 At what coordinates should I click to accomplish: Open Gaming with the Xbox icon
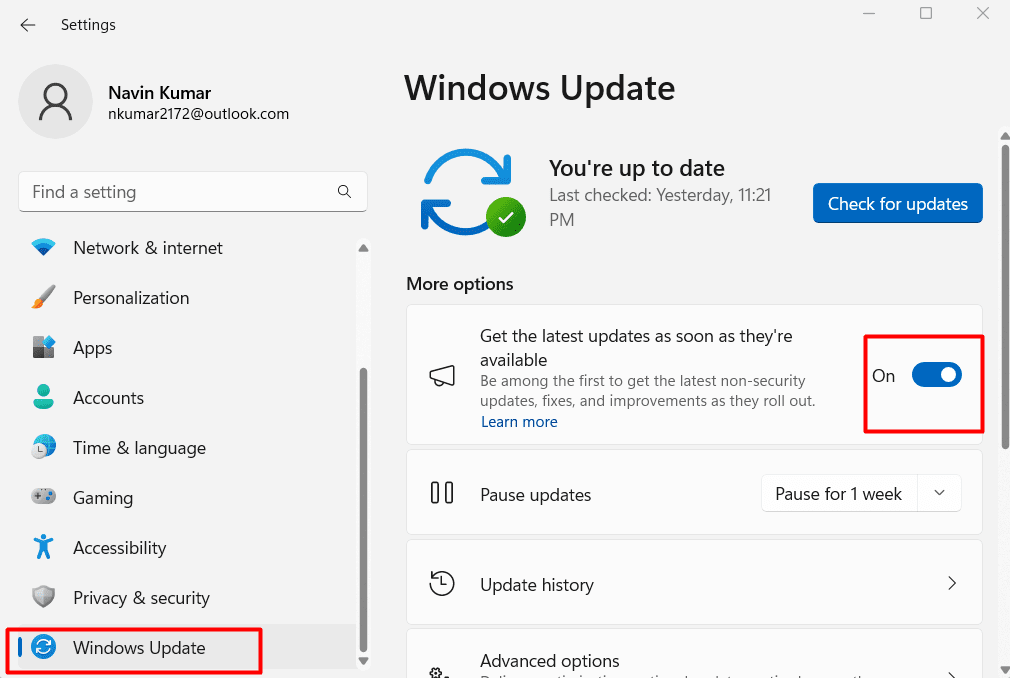44,497
